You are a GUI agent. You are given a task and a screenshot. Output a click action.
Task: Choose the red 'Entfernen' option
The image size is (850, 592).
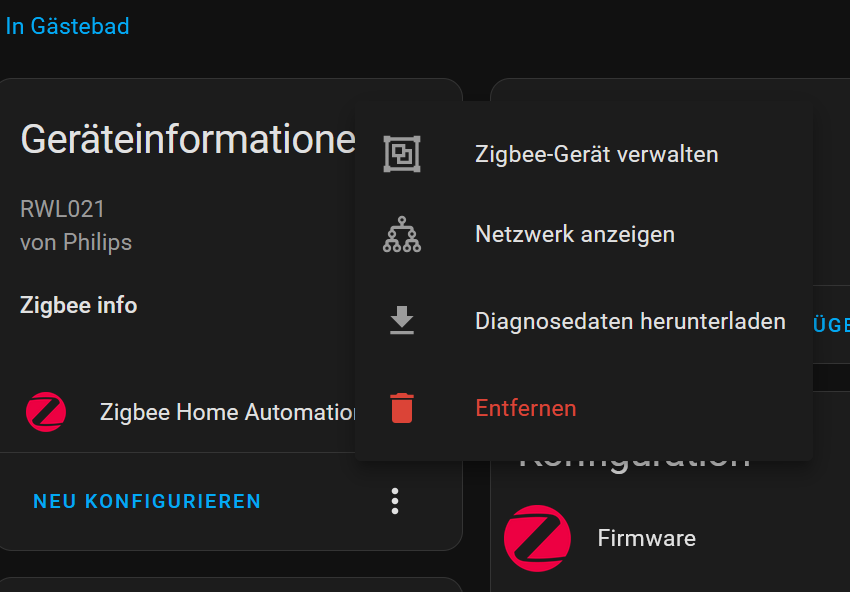click(525, 408)
